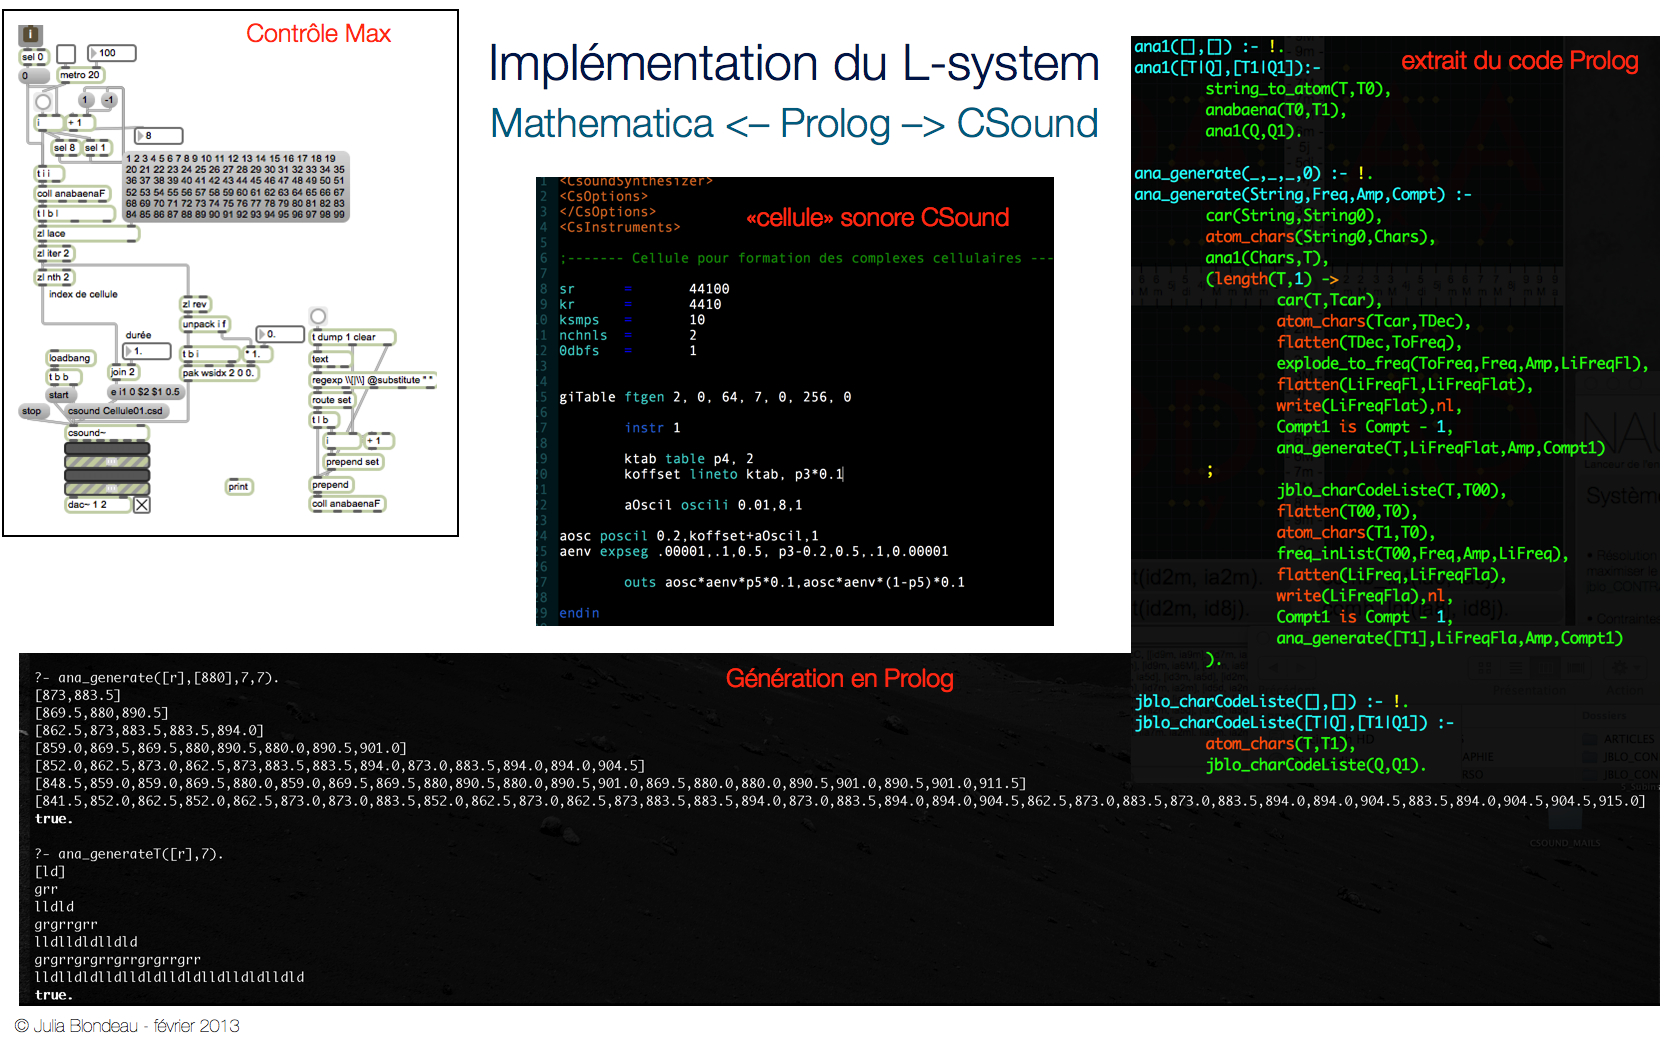Image resolution: width=1680 pixels, height=1050 pixels.
Task: Click the 'e i1 0 $2 $1 0.5' message
Action: click(145, 392)
